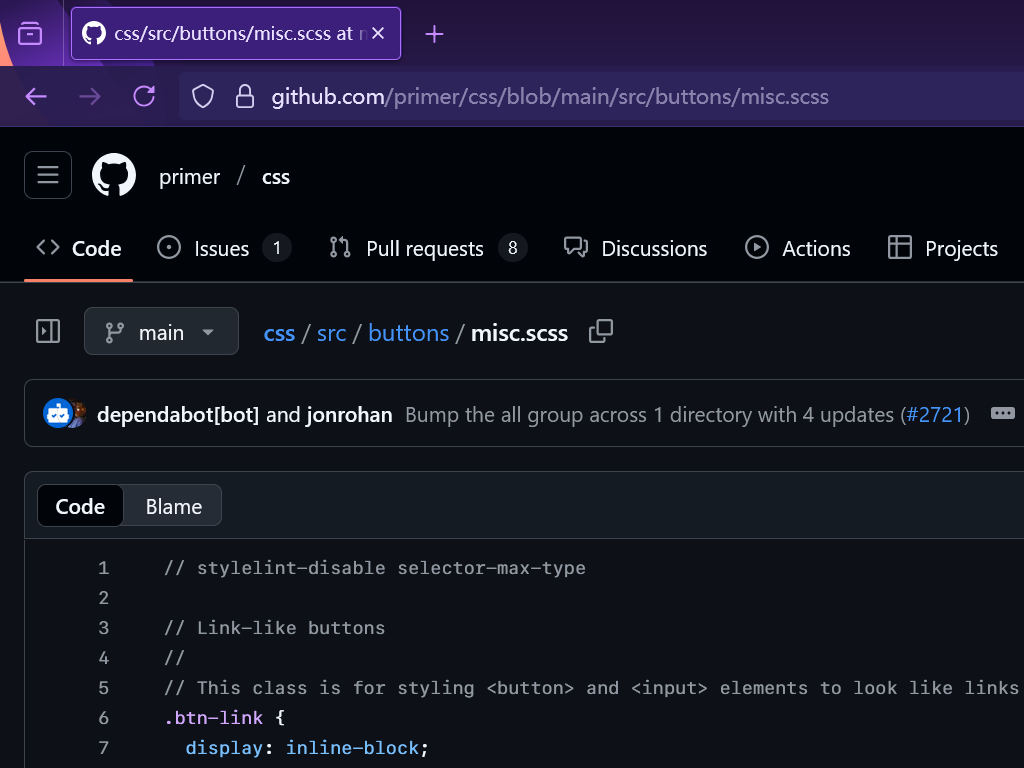Open the tracking protection shield icon

click(x=203, y=96)
